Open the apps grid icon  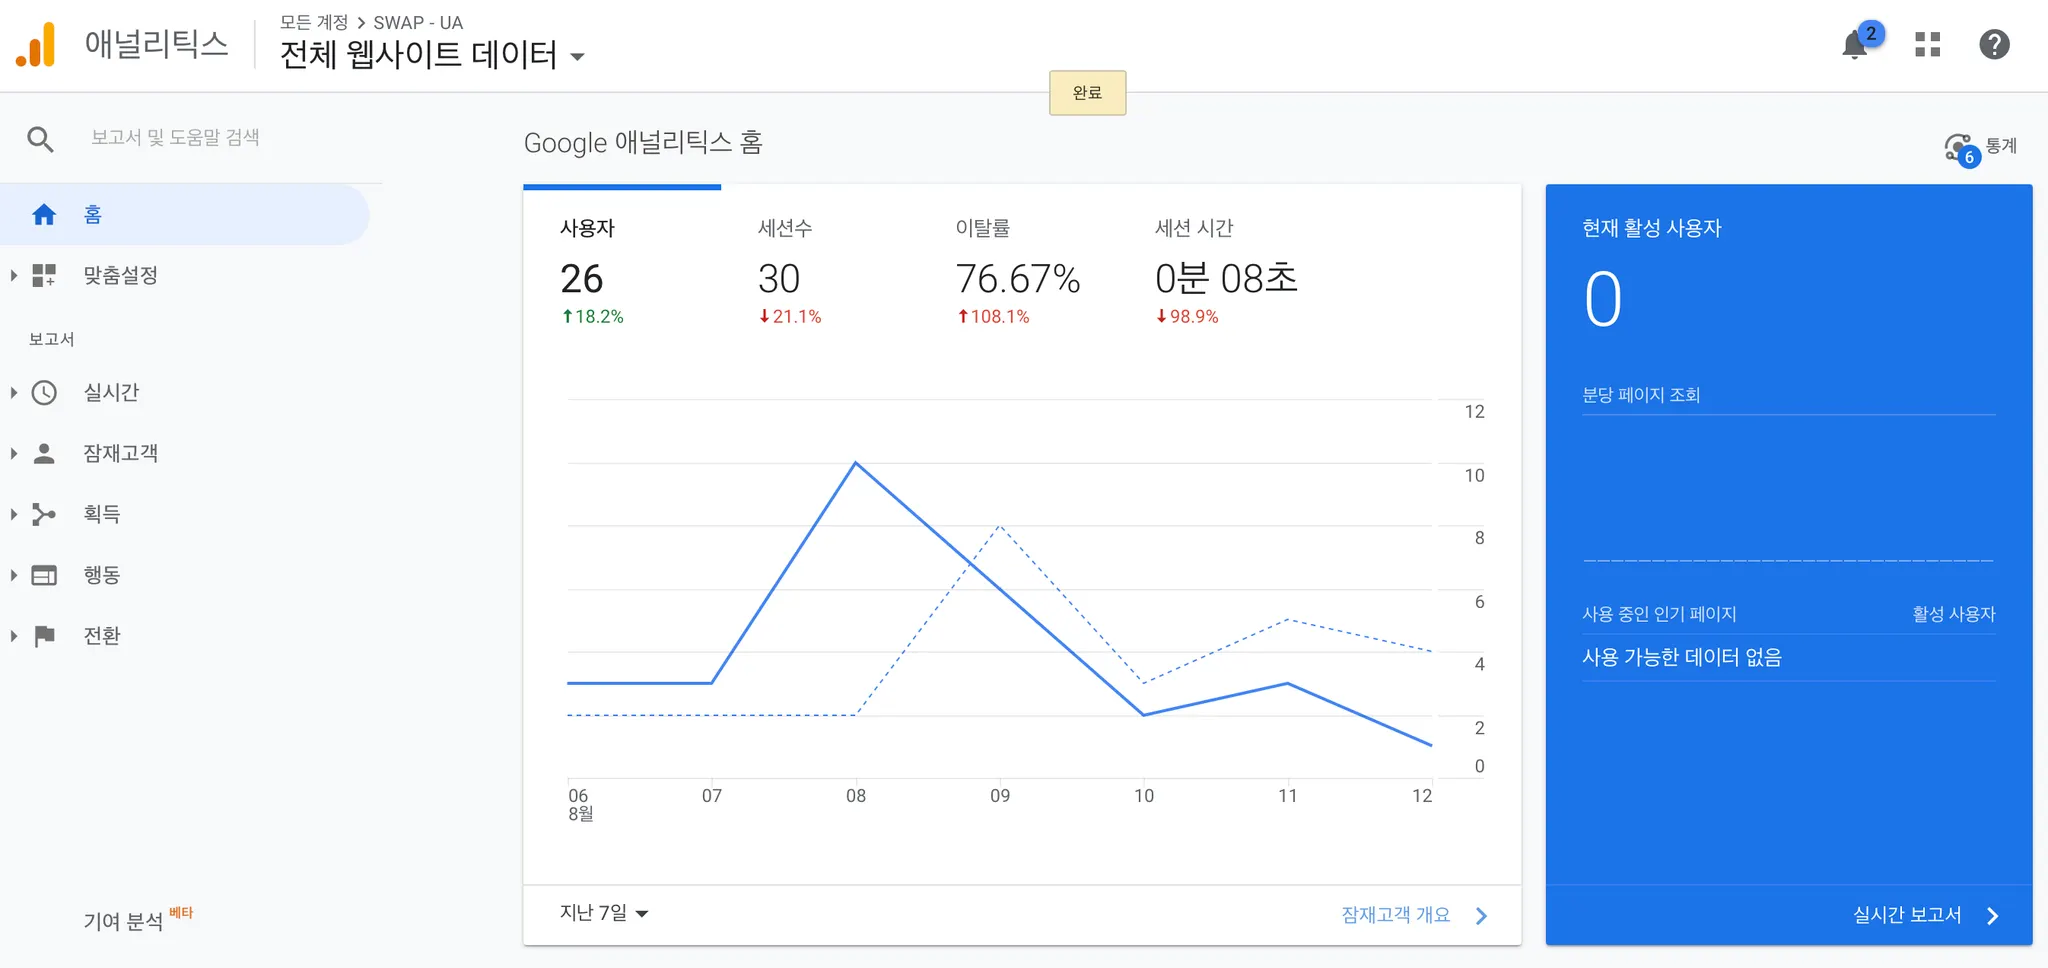(1927, 45)
